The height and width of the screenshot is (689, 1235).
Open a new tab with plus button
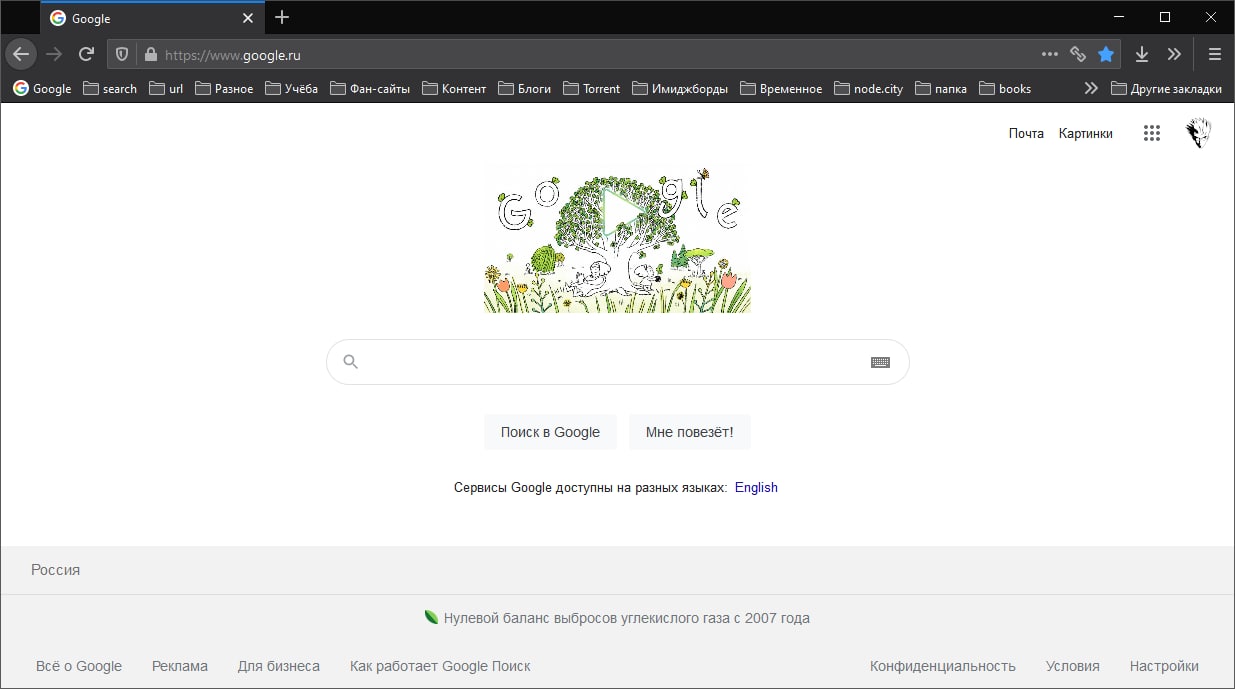[282, 17]
